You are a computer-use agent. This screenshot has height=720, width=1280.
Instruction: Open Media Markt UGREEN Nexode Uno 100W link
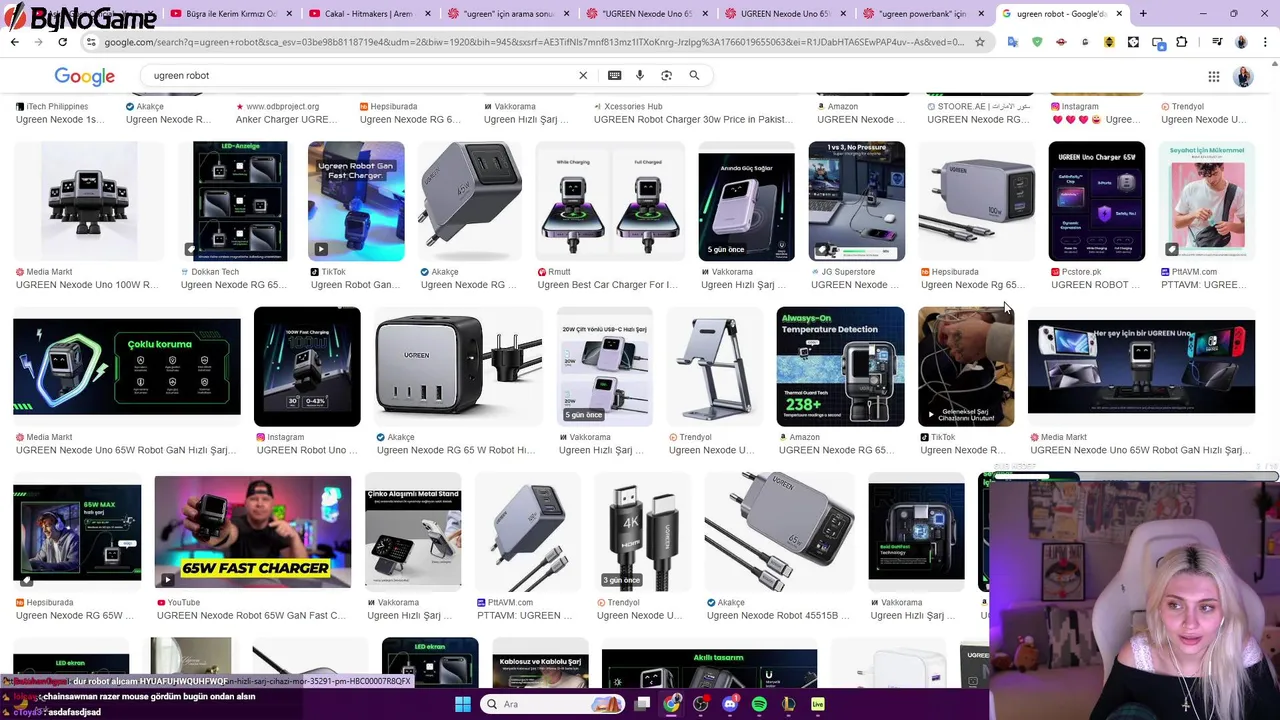pos(87,285)
